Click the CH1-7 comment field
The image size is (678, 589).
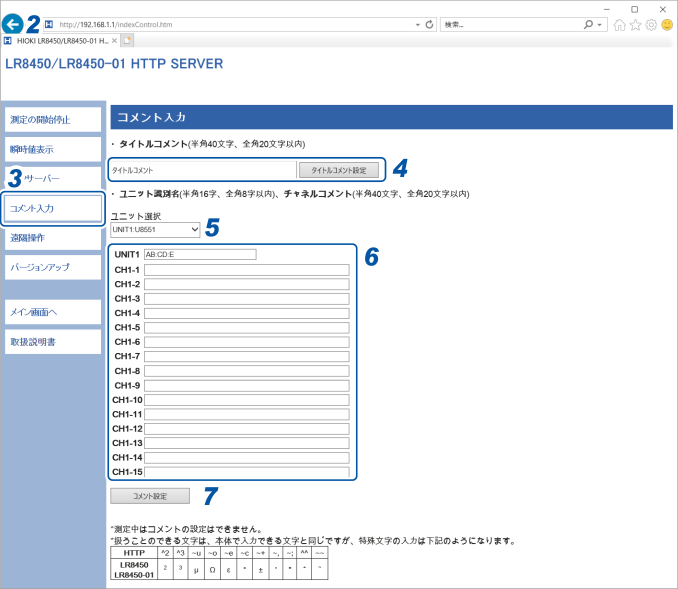pyautogui.click(x=246, y=356)
